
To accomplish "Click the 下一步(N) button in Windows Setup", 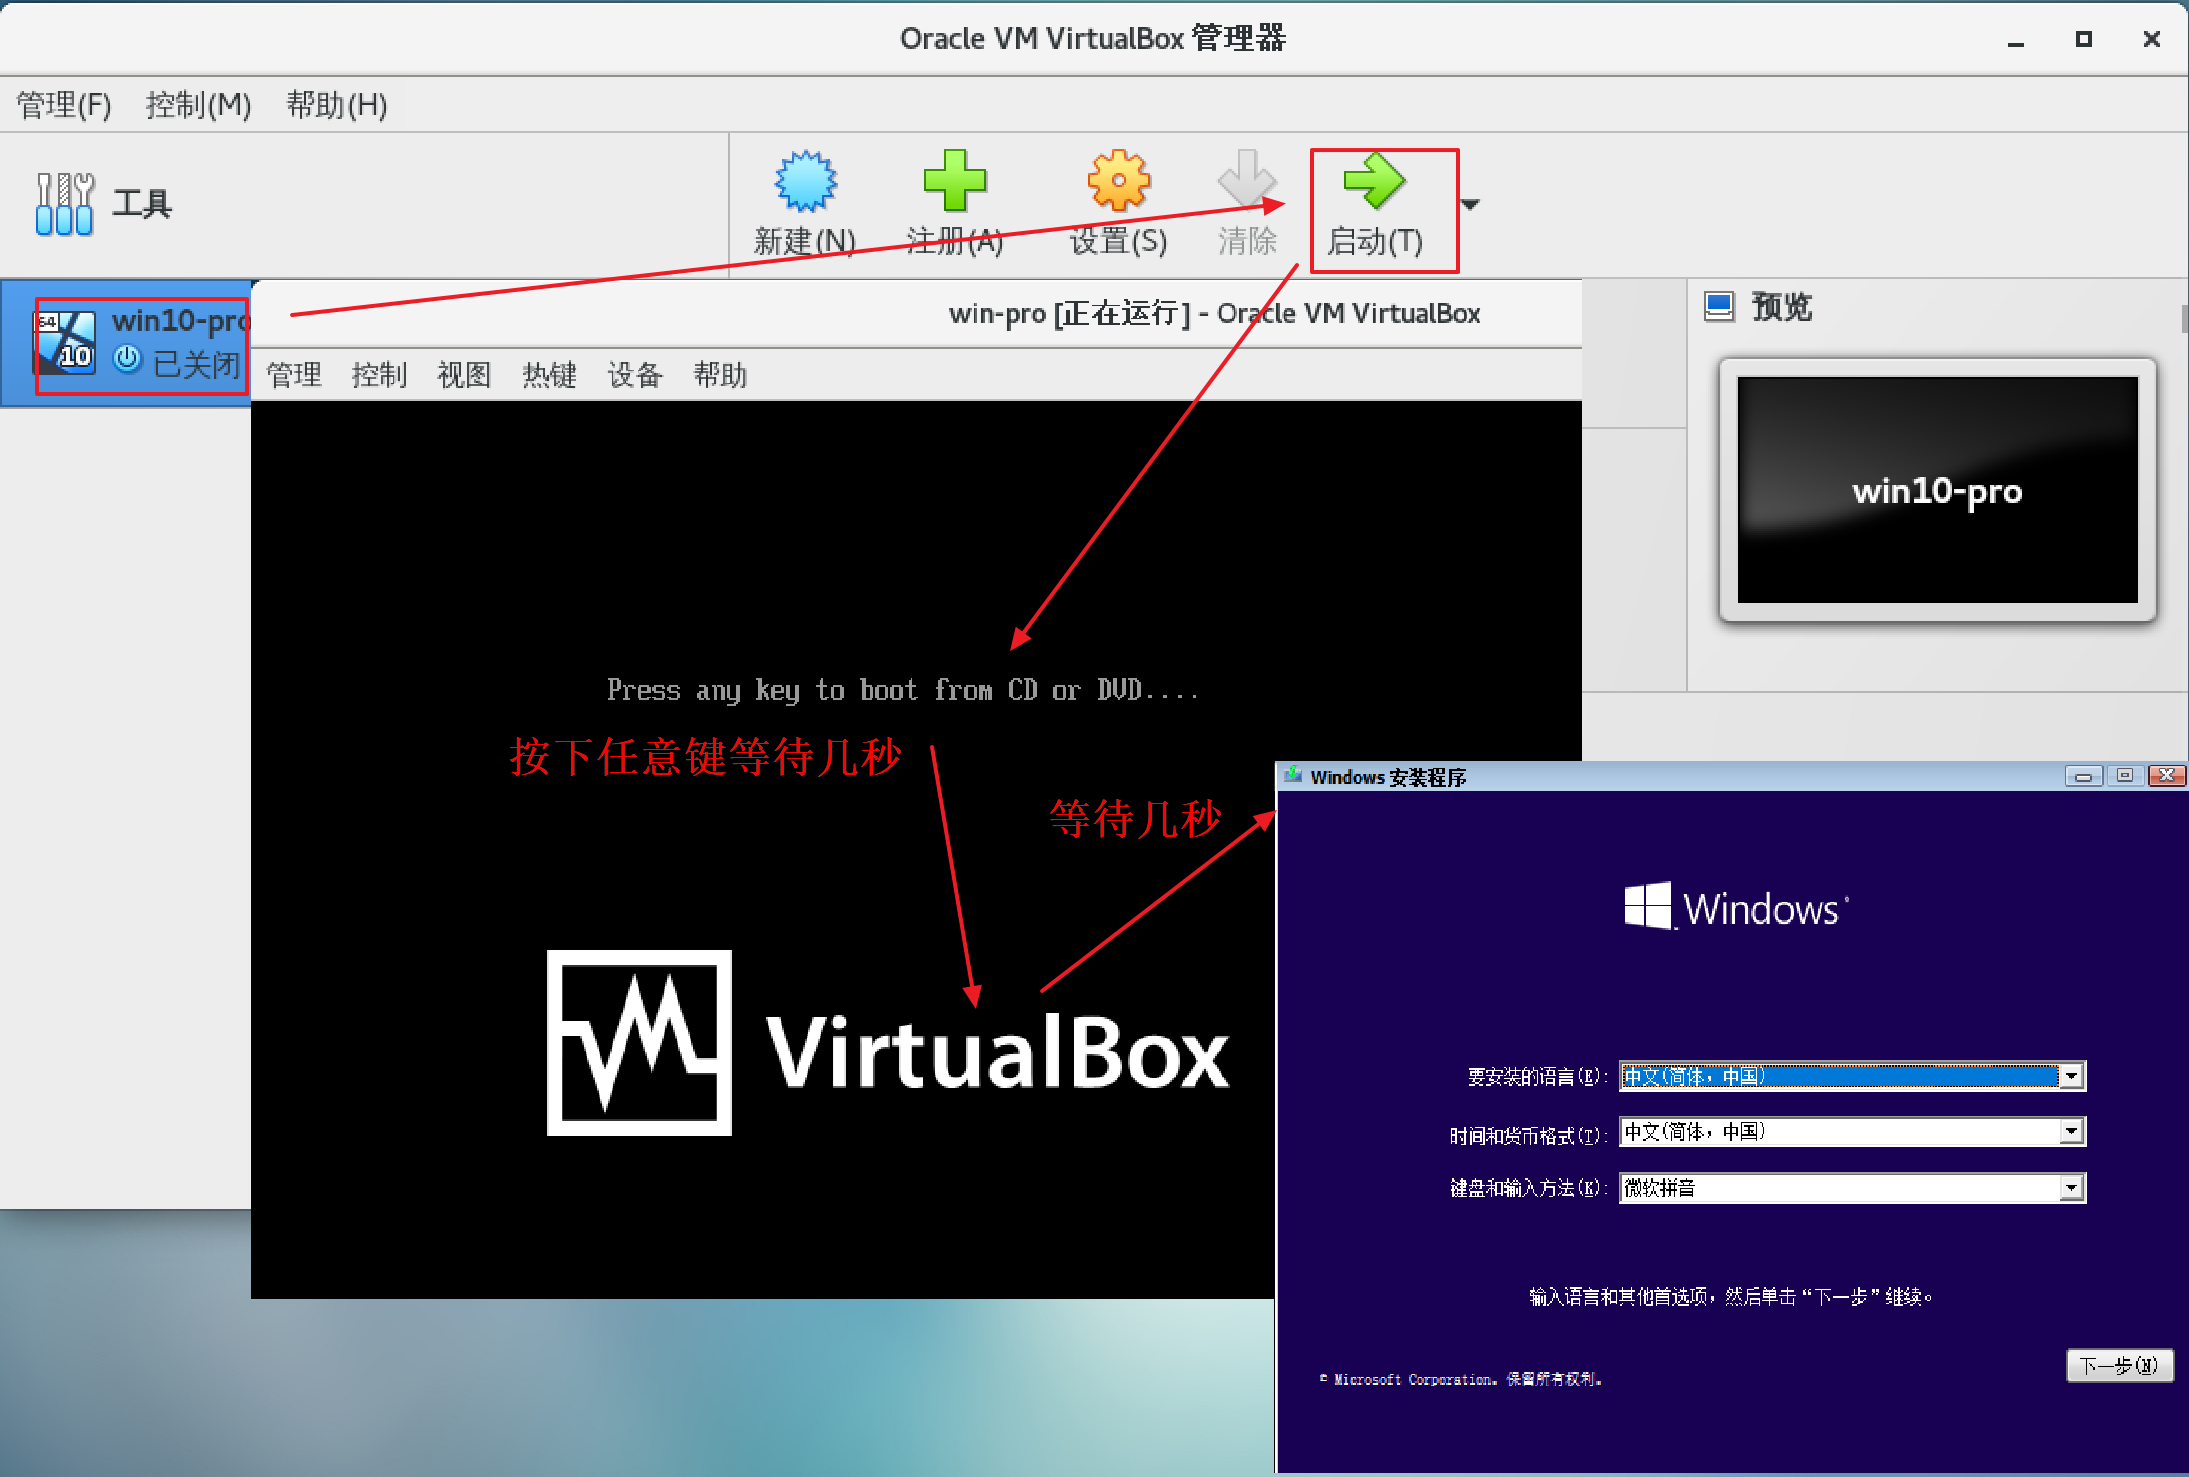I will [2119, 1365].
